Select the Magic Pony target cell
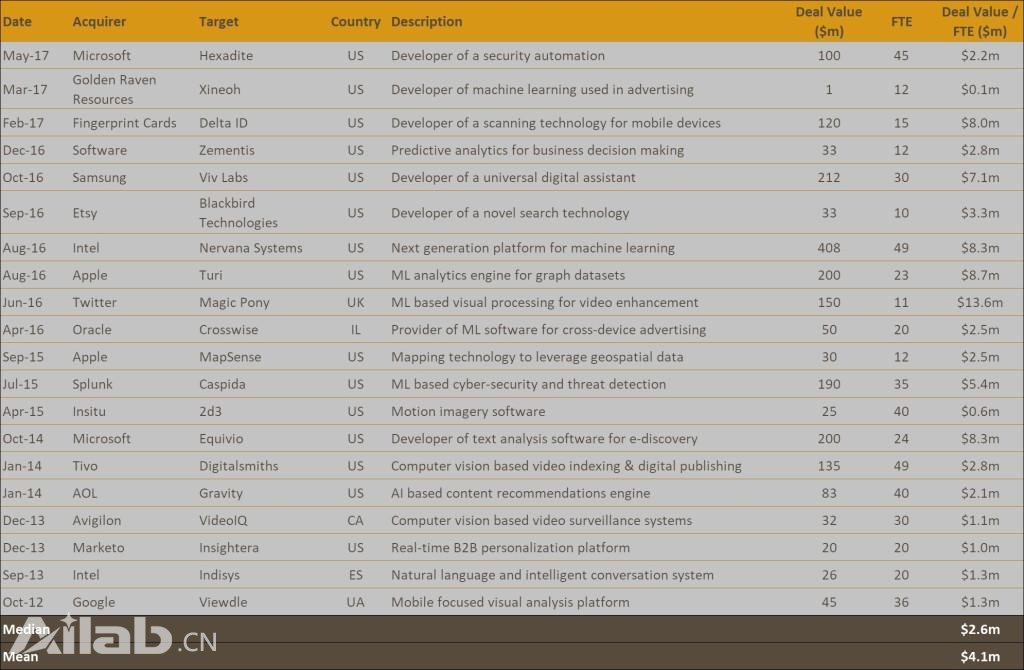 point(234,302)
